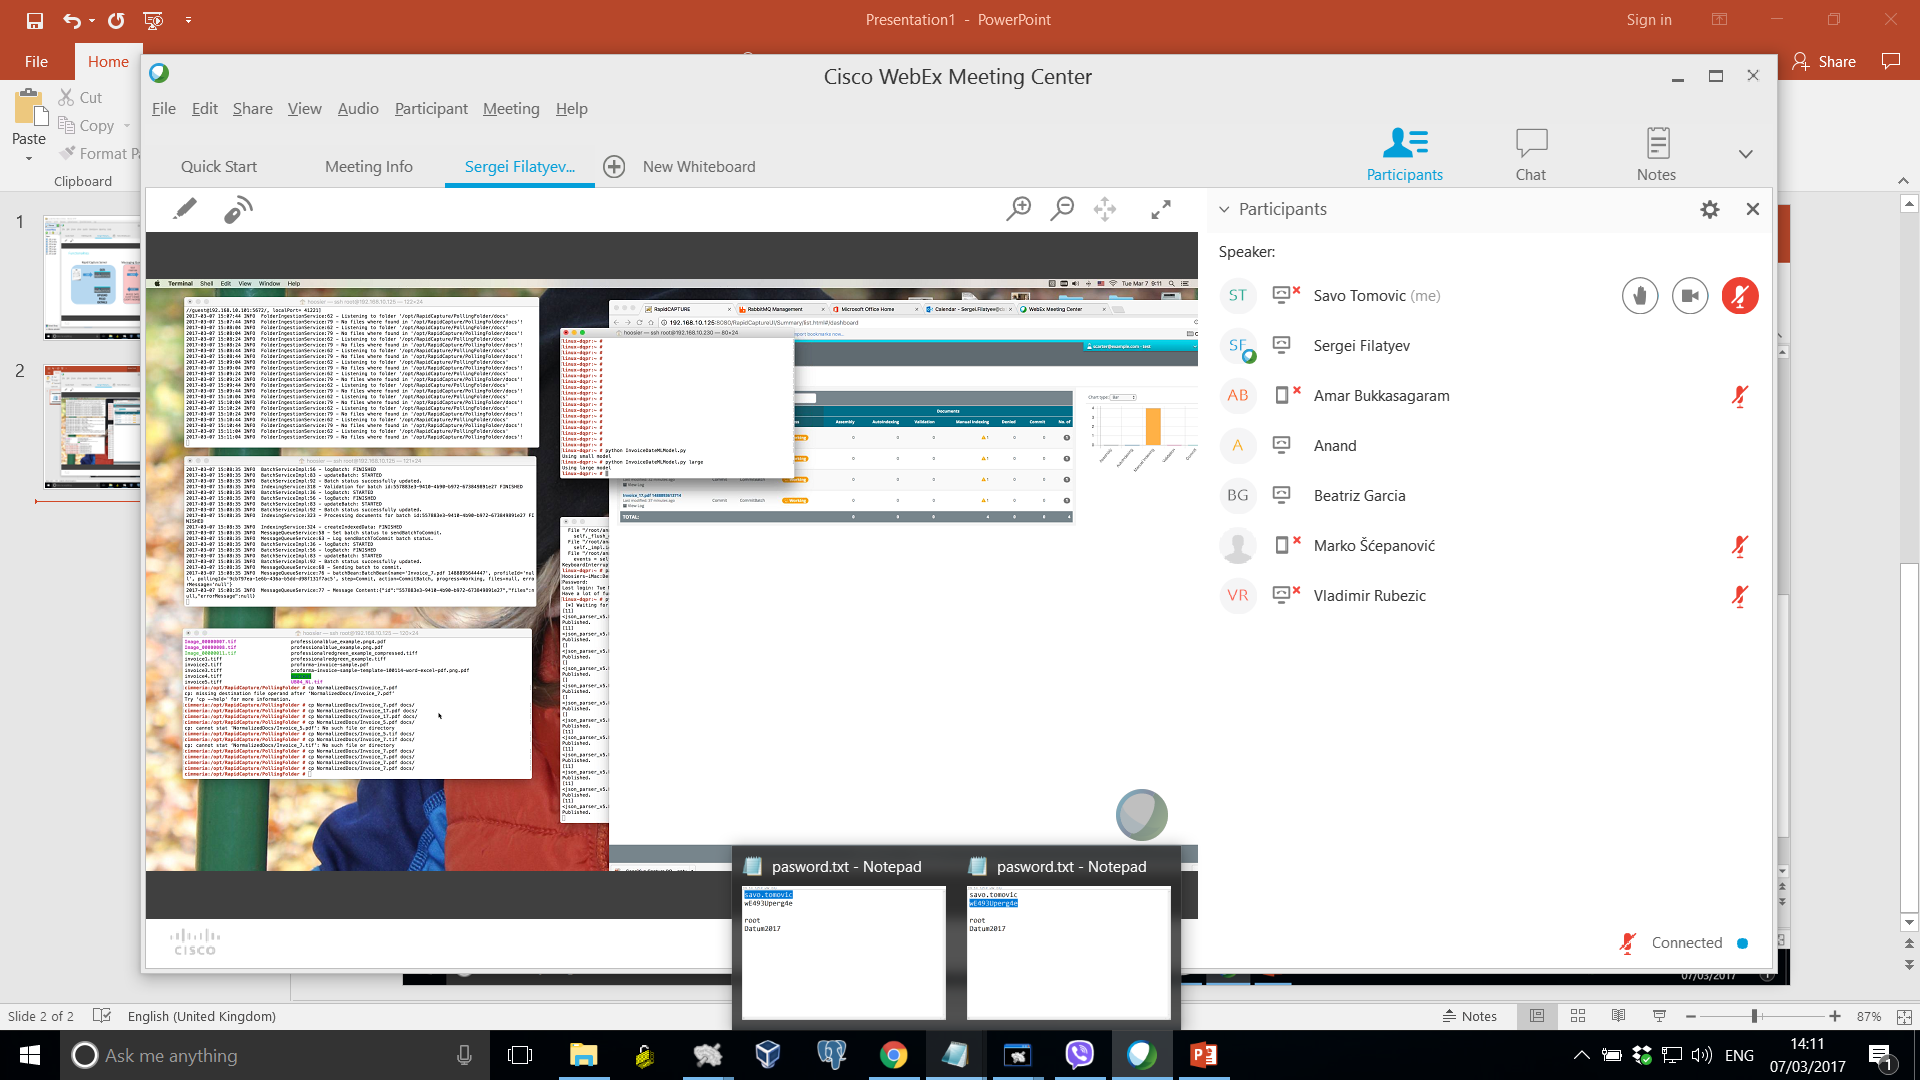Screen dimensions: 1920x1080
Task: Collapse the Participants section chevron
Action: (x=1224, y=209)
